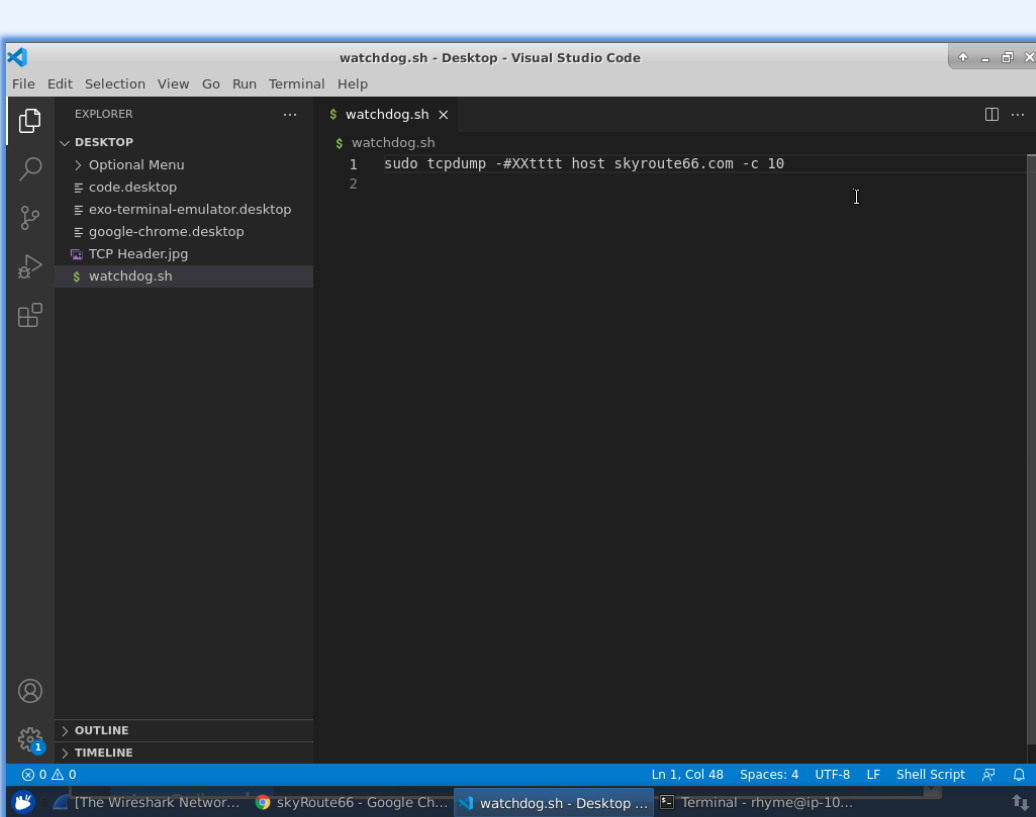Click Ln 1, Col 48 cursor position indicator
Screen dimensions: 1036x817
[687, 774]
